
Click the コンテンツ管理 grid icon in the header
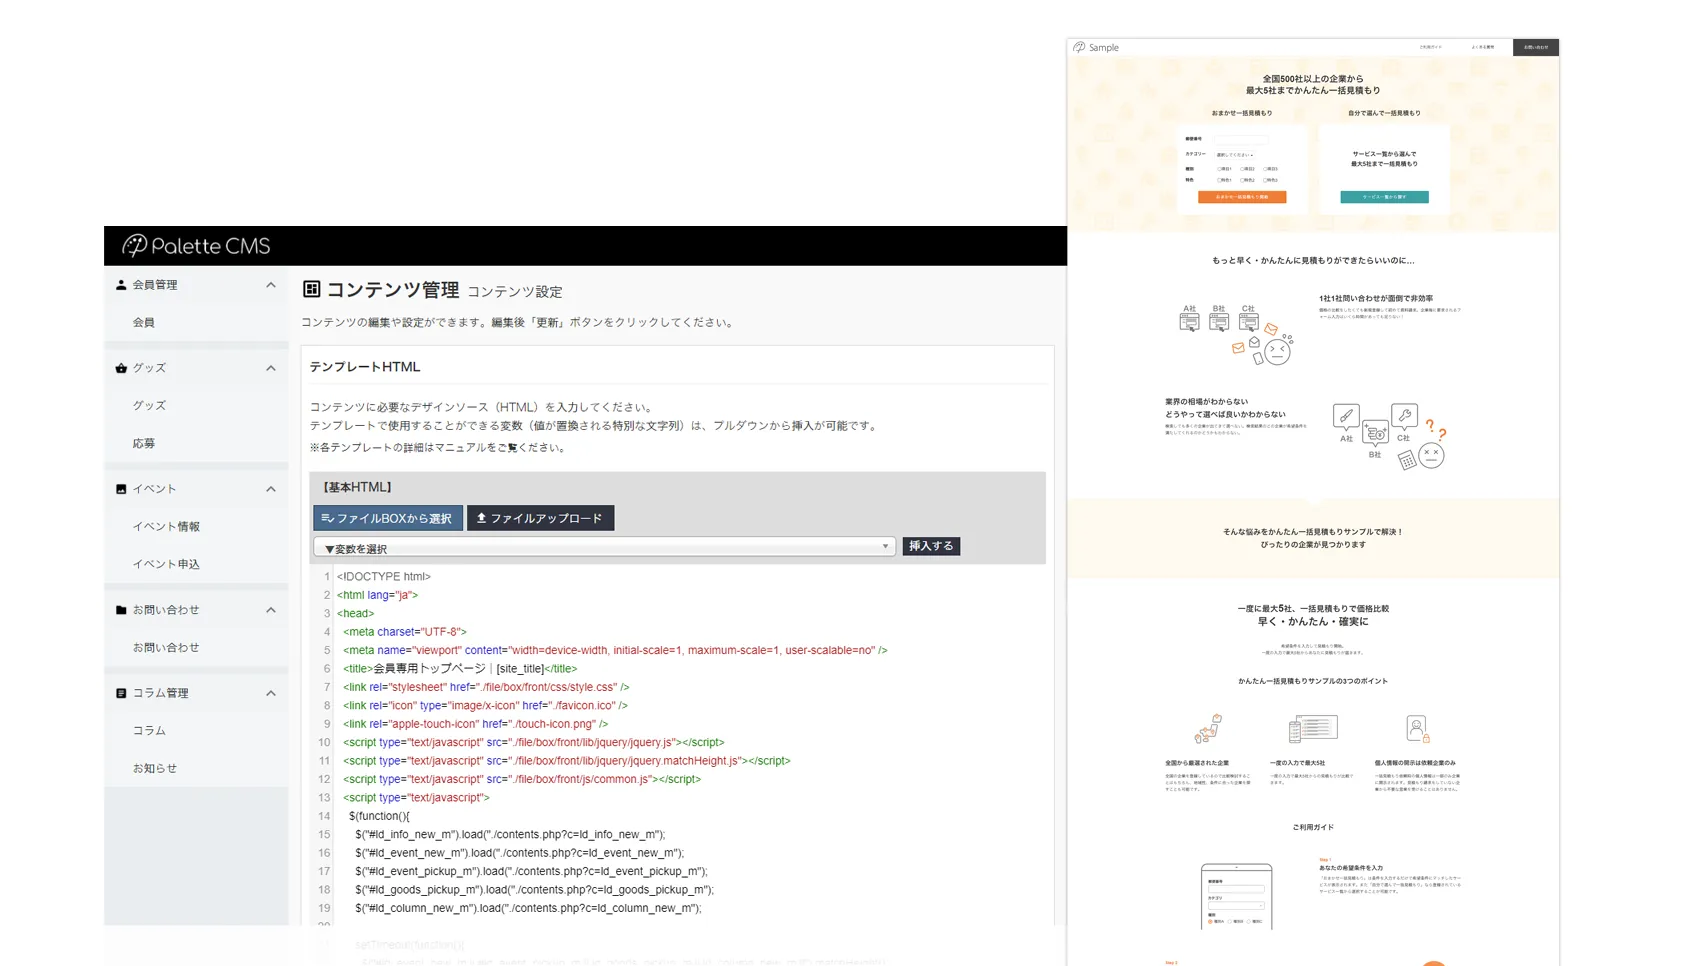click(310, 289)
